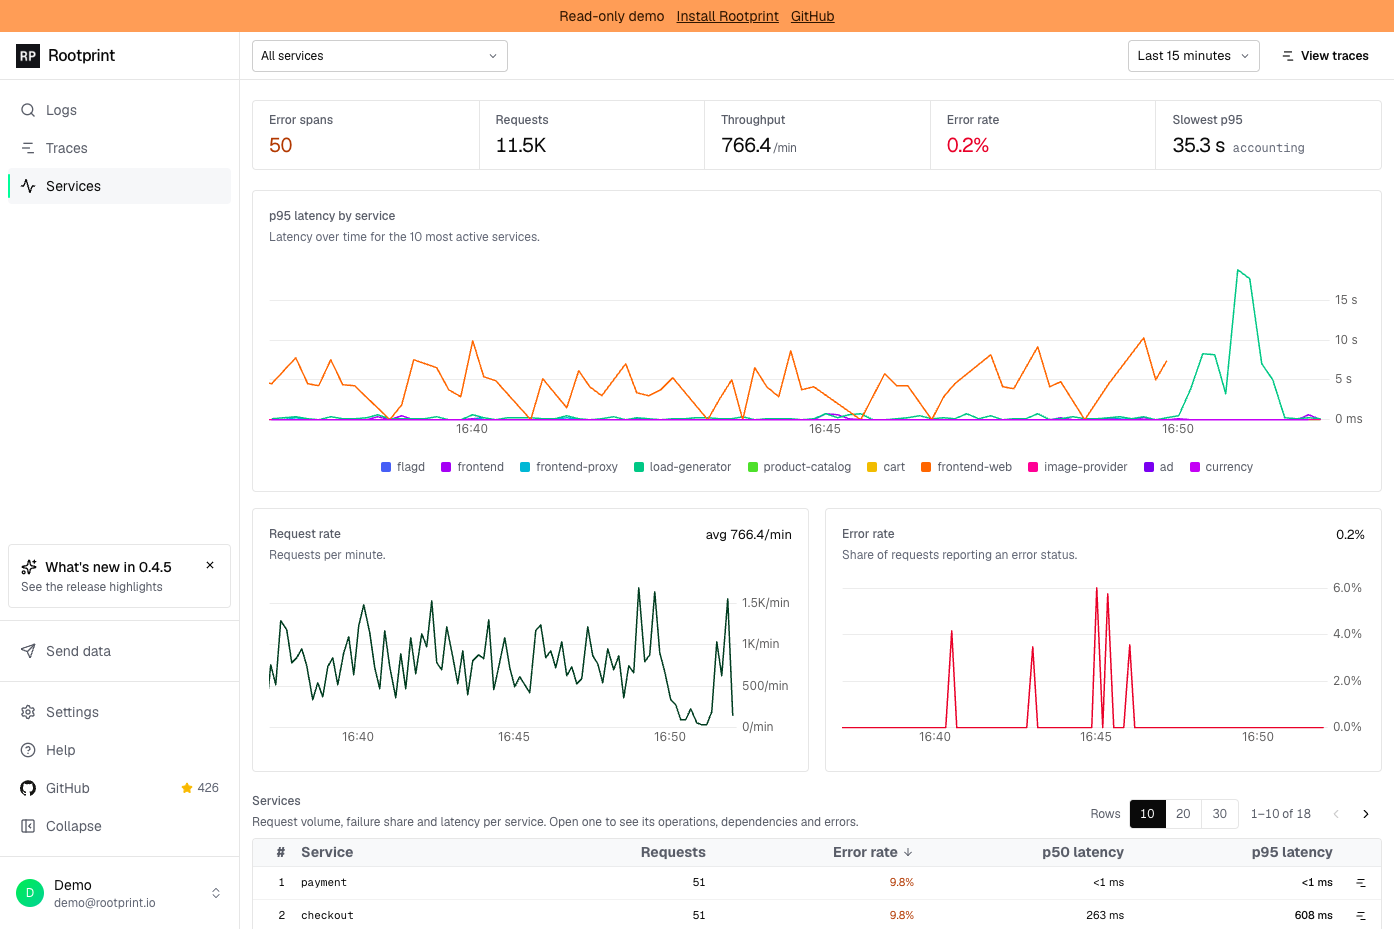
Task: Set rows per page to 10
Action: pos(1147,814)
